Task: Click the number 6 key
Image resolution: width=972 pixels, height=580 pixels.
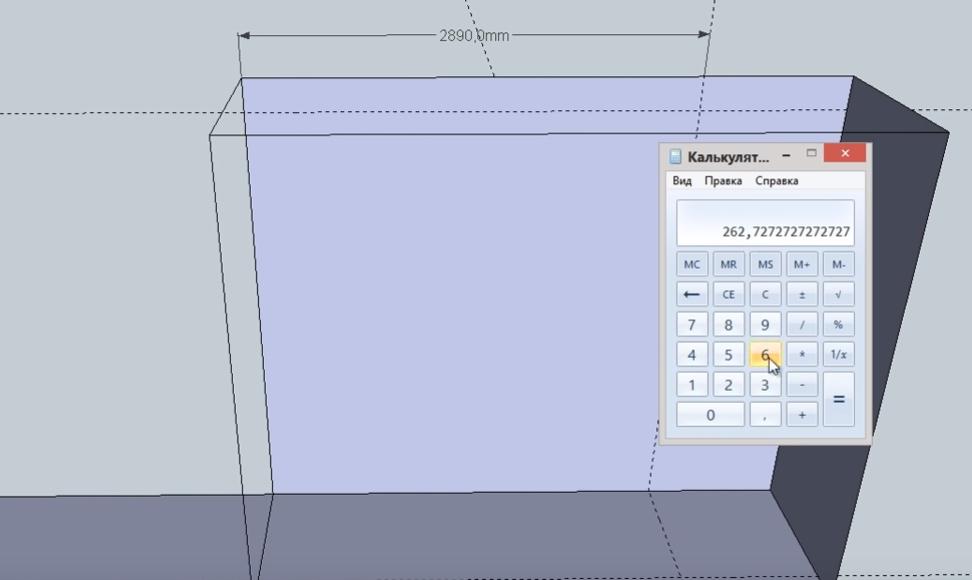Action: [x=765, y=354]
